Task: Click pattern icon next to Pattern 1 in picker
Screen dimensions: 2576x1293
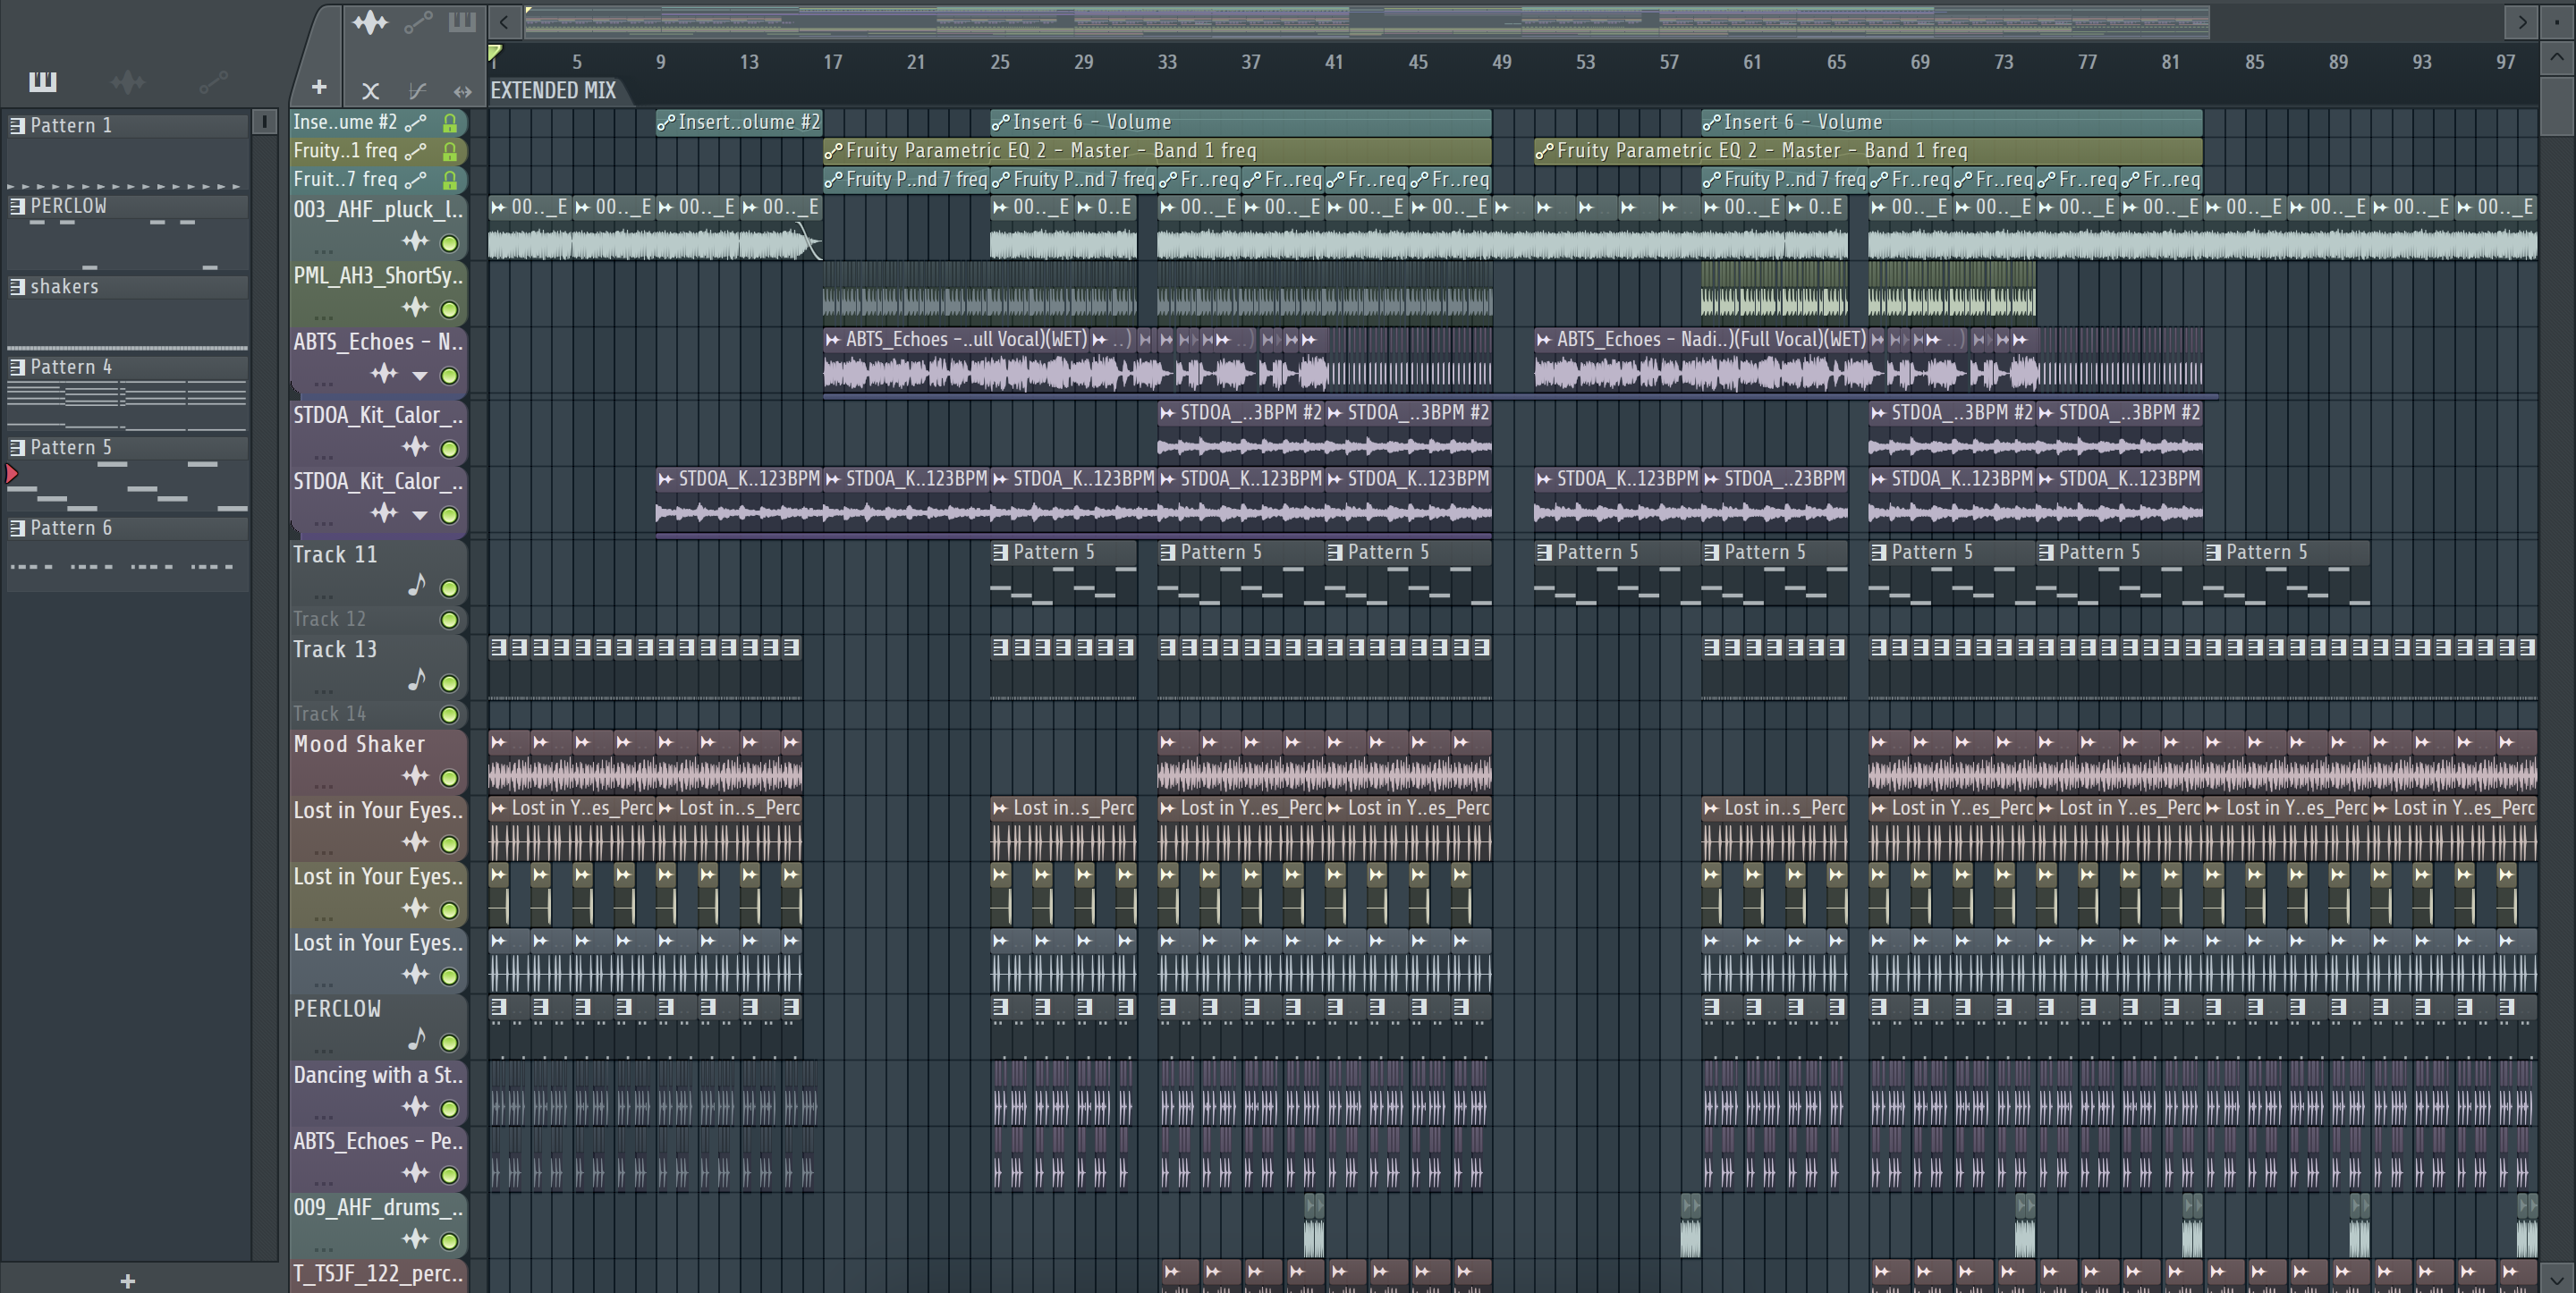Action: coord(17,125)
